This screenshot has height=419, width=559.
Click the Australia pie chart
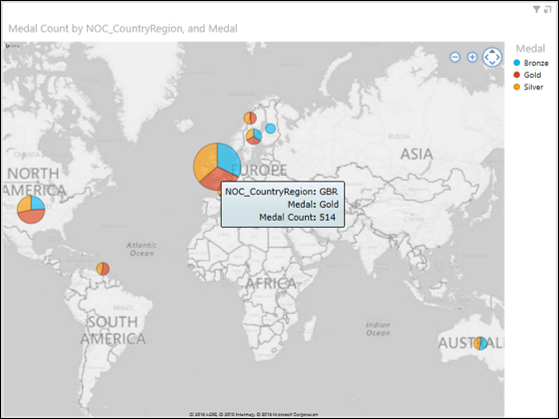click(x=481, y=343)
